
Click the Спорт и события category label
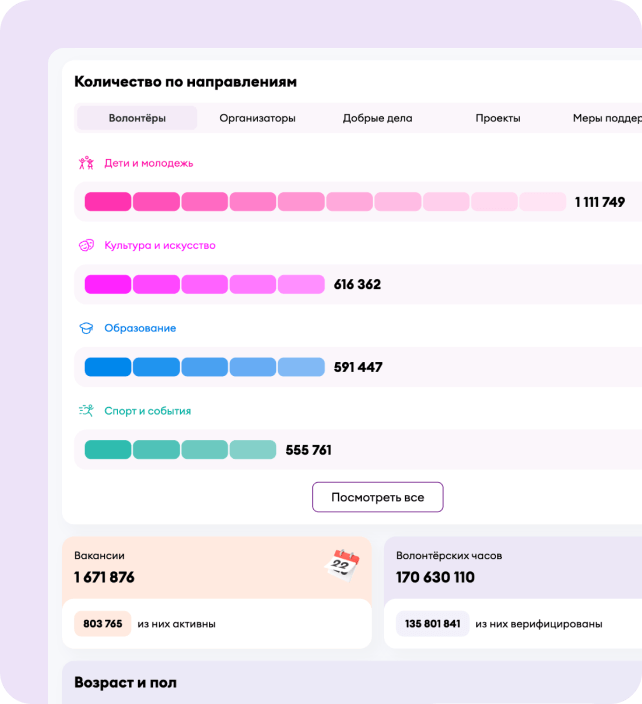tap(147, 410)
